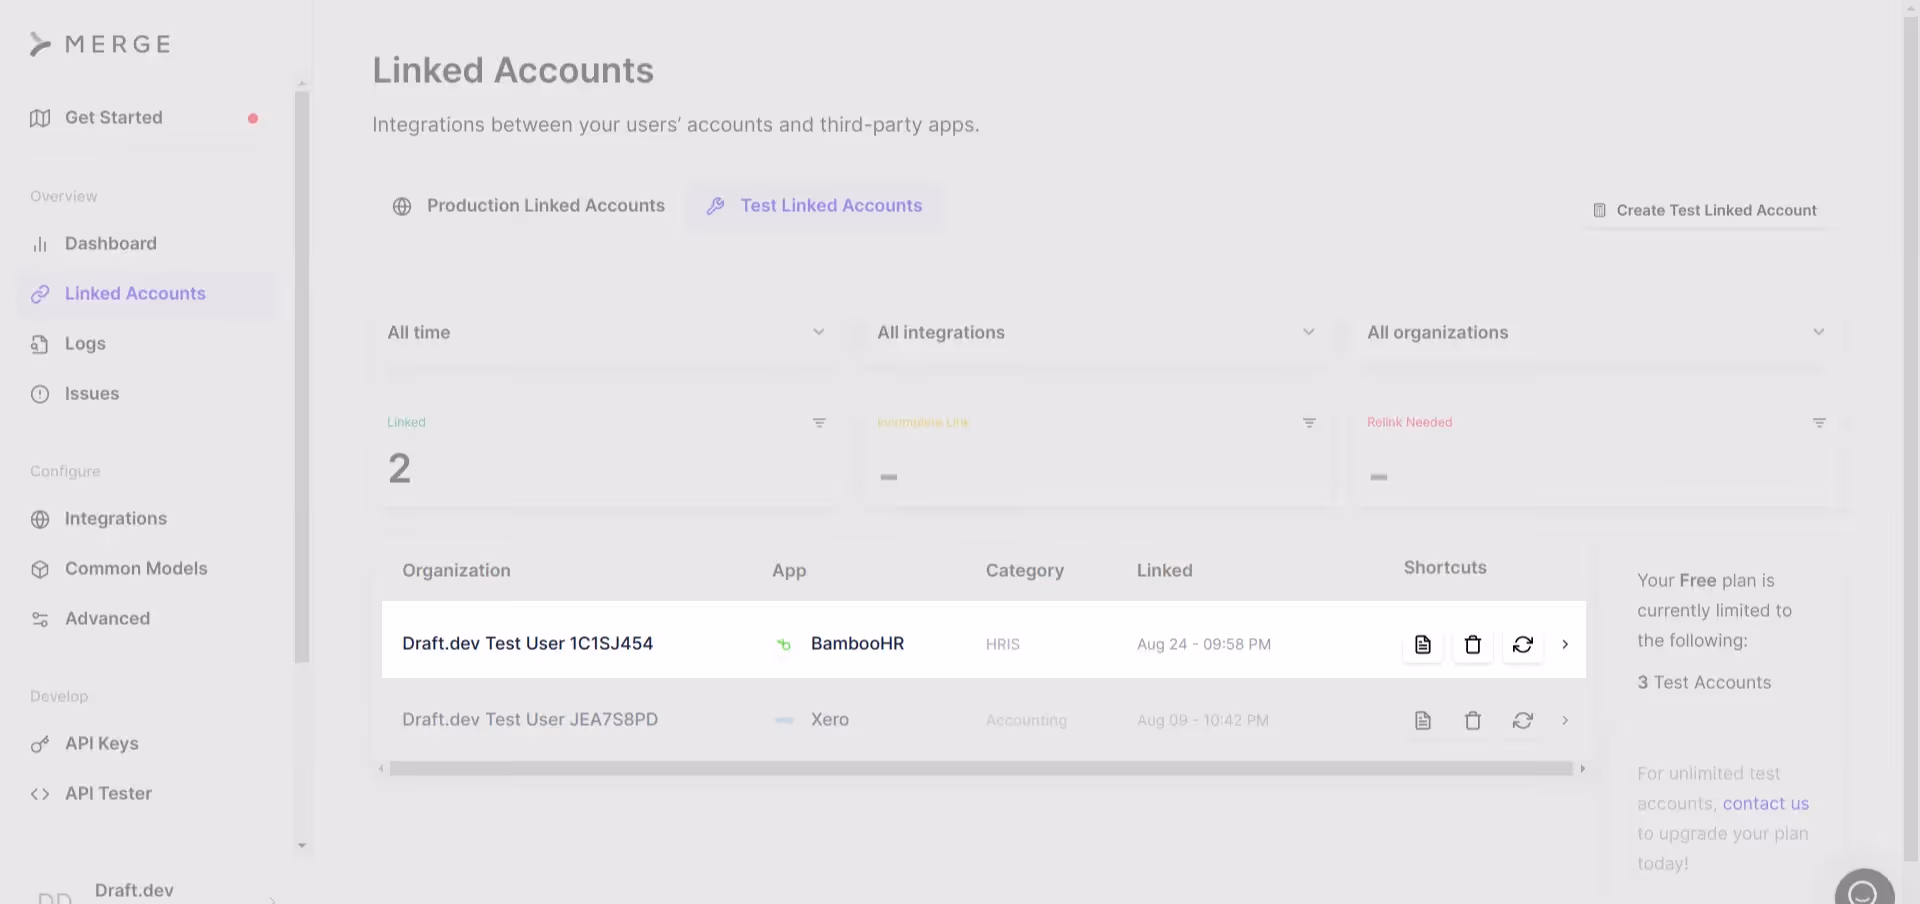Click the Xero app name
The height and width of the screenshot is (904, 1920).
[x=830, y=720]
